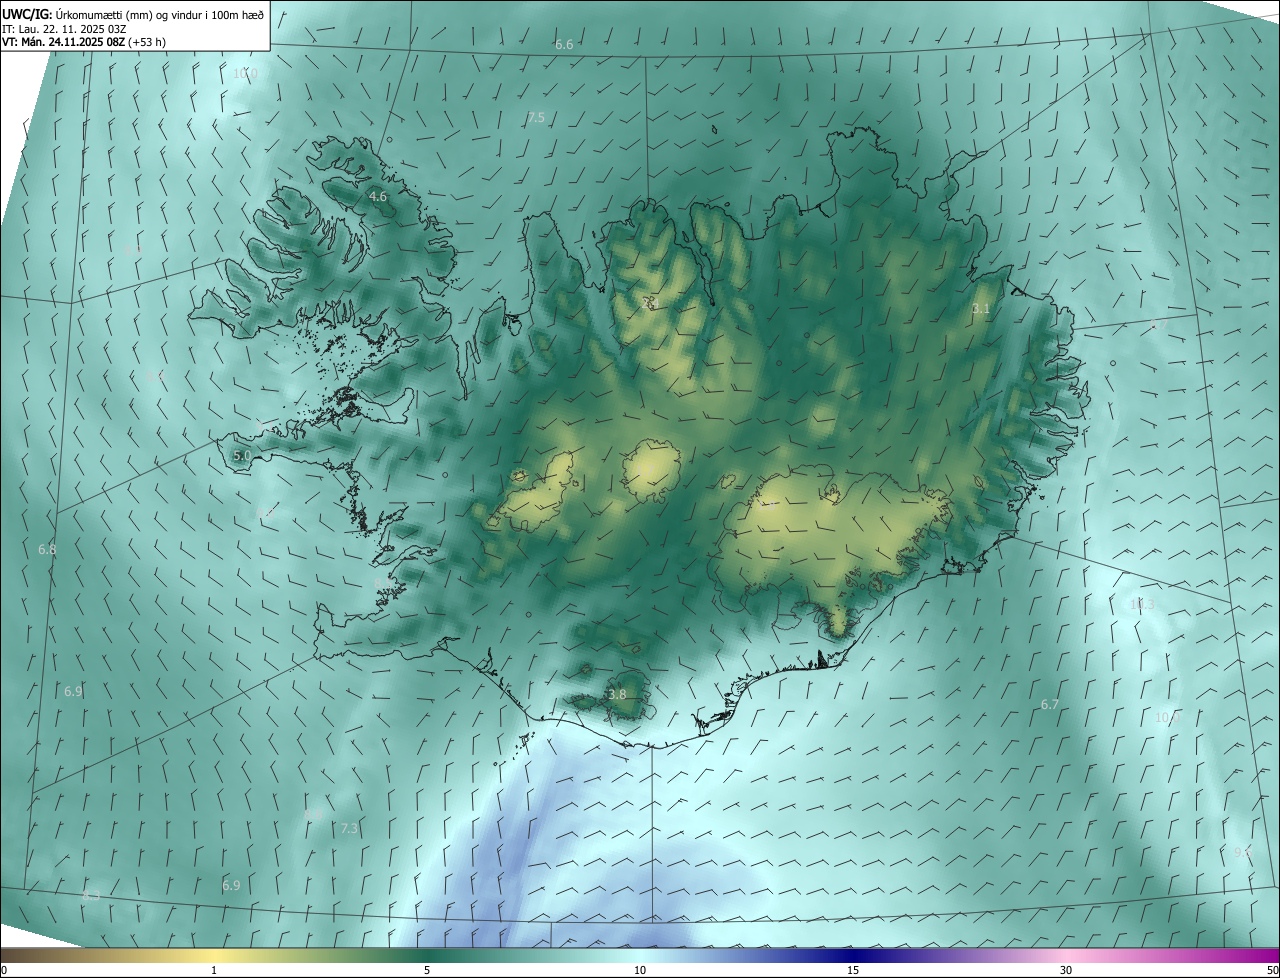Click the '(+53 h)' forecast offset text
Screen dimensions: 1280x978
pos(147,42)
